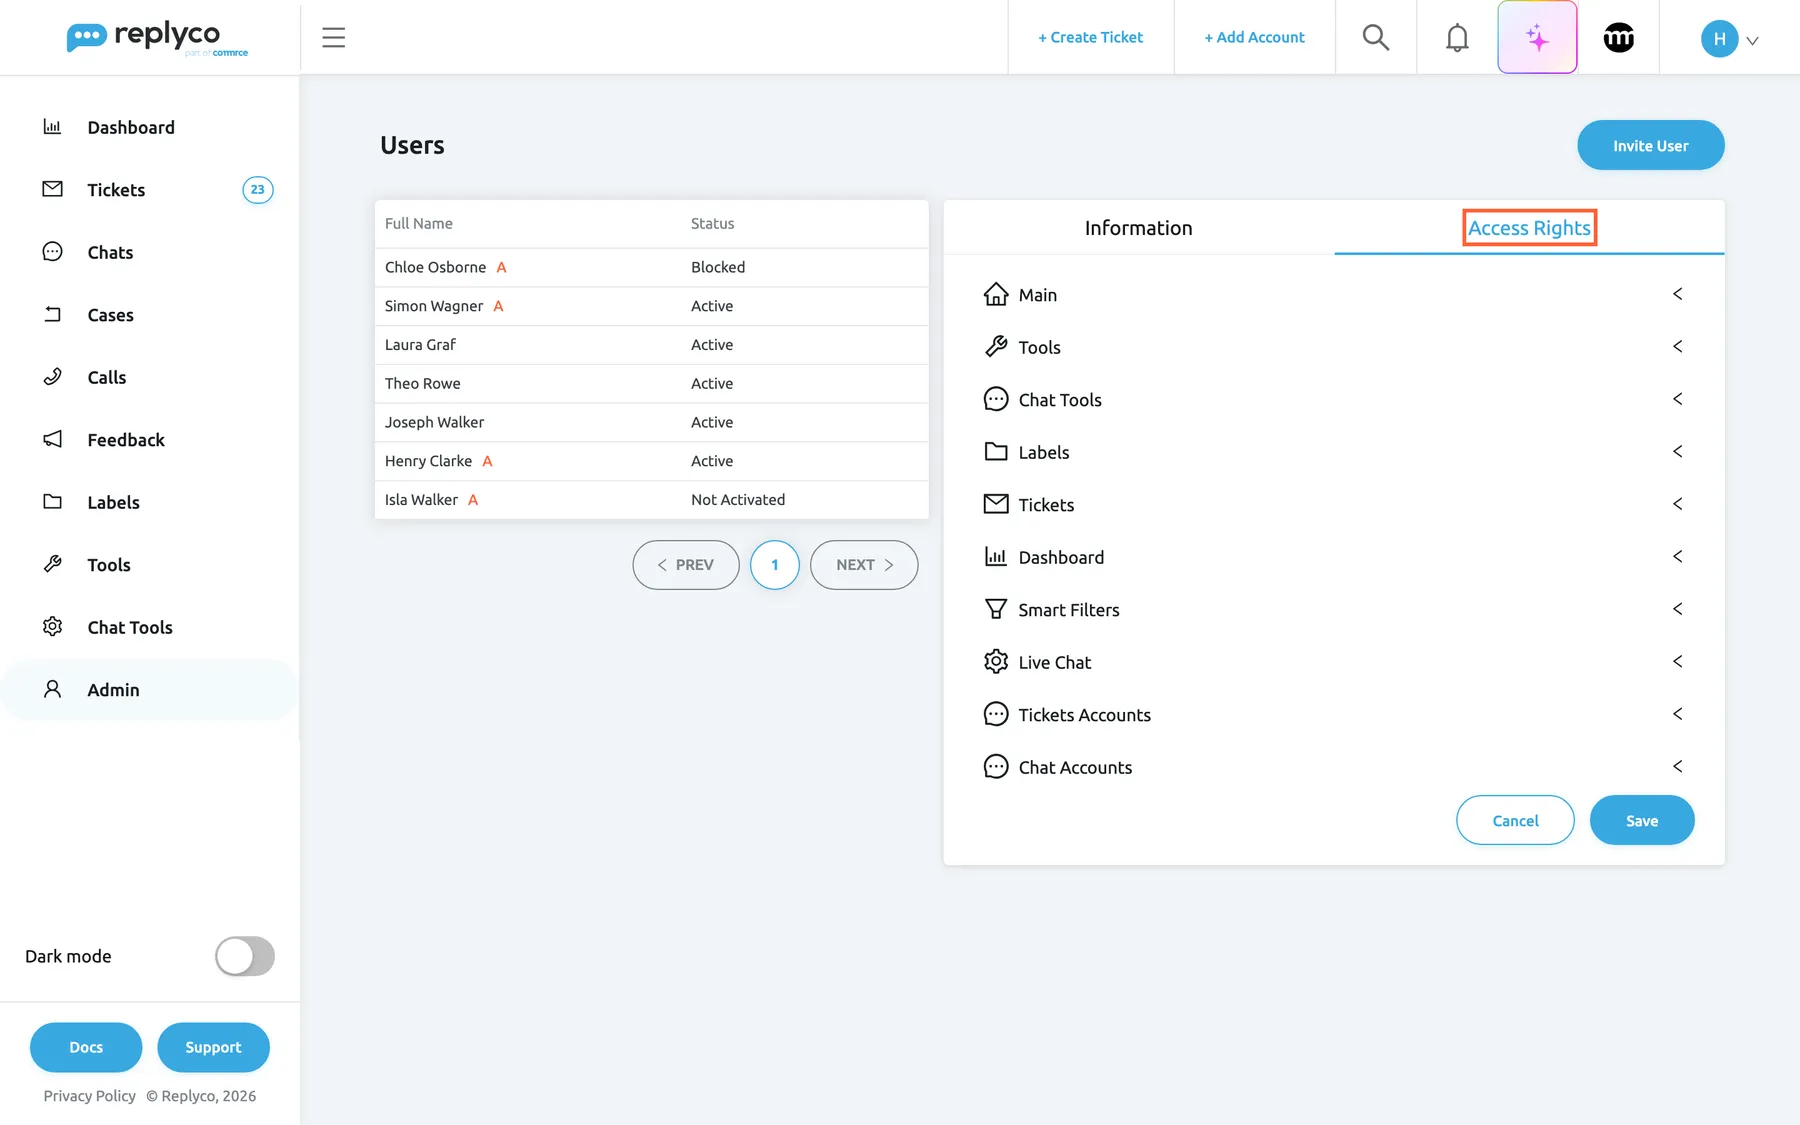Screen dimensions: 1800x1125
Task: Select the Access Rights tab
Action: point(1529,228)
